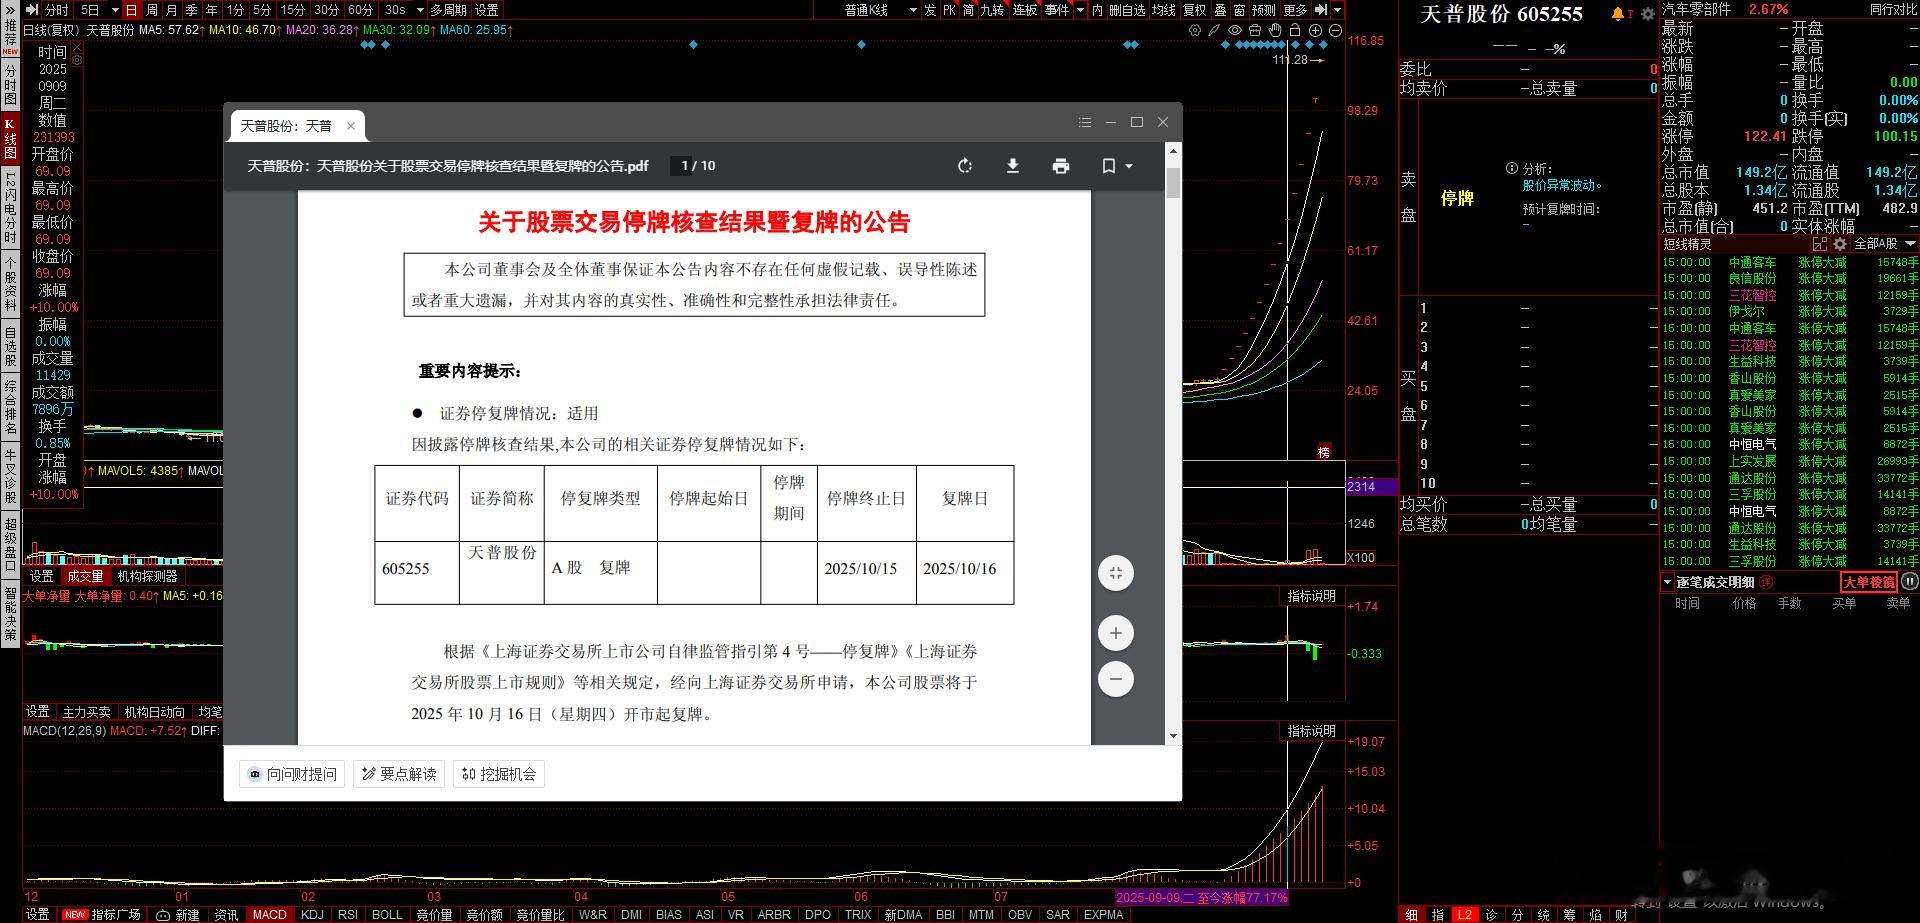Image resolution: width=1920 pixels, height=923 pixels.
Task: Switch to the KDJ indicator tab
Action: click(x=312, y=915)
